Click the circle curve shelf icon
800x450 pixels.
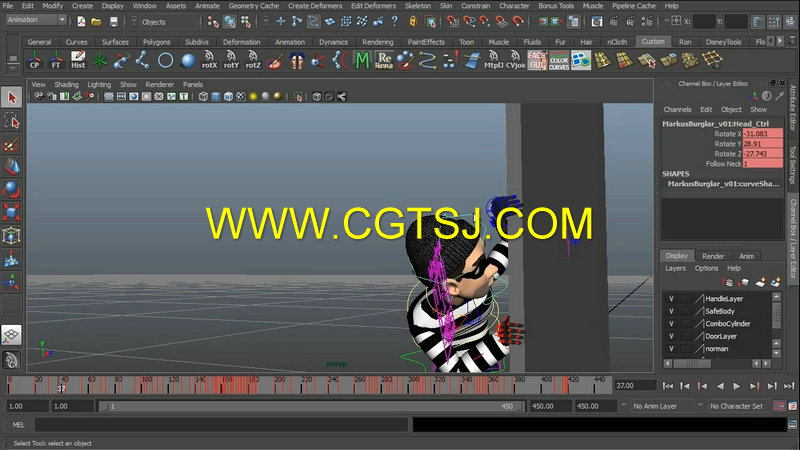click(x=165, y=60)
